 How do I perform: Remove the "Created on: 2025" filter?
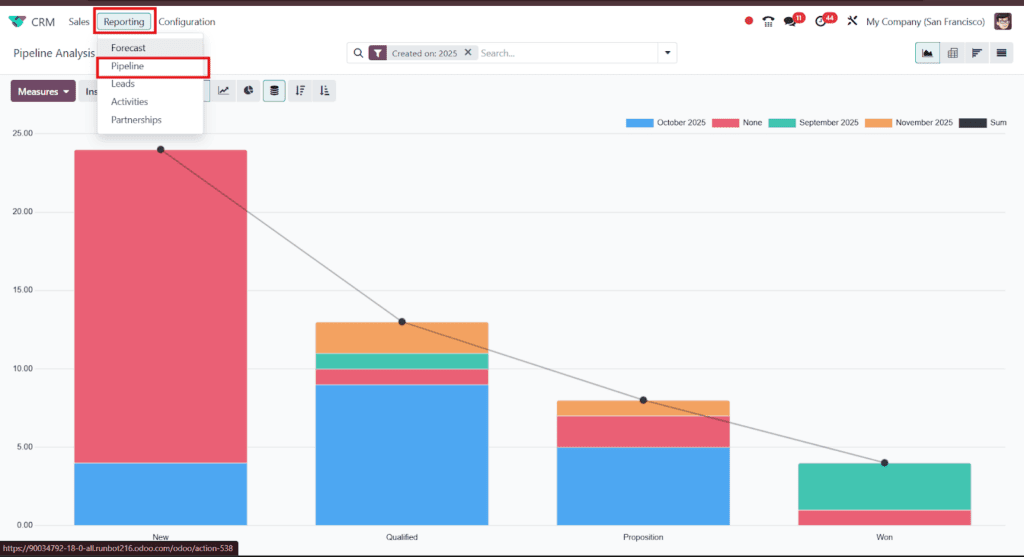(x=467, y=53)
